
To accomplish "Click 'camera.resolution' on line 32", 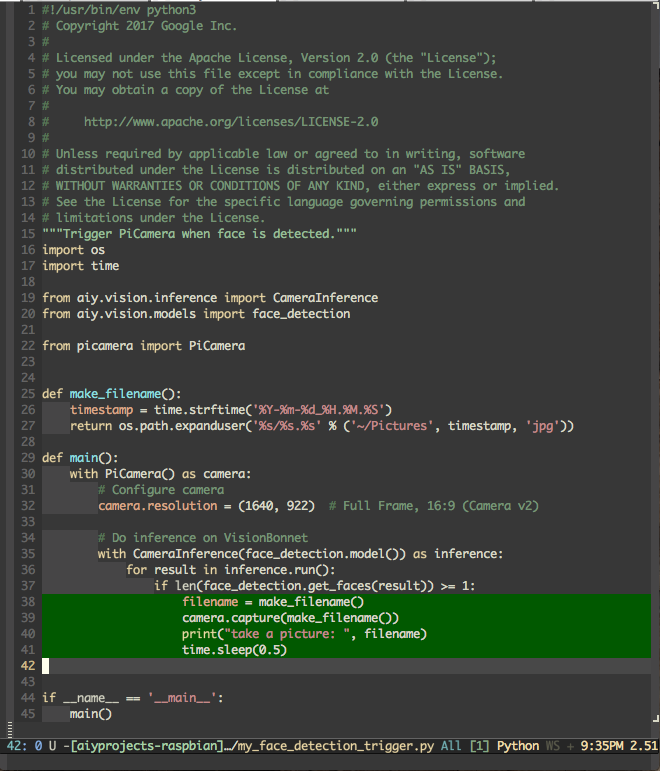I will click(x=157, y=506).
